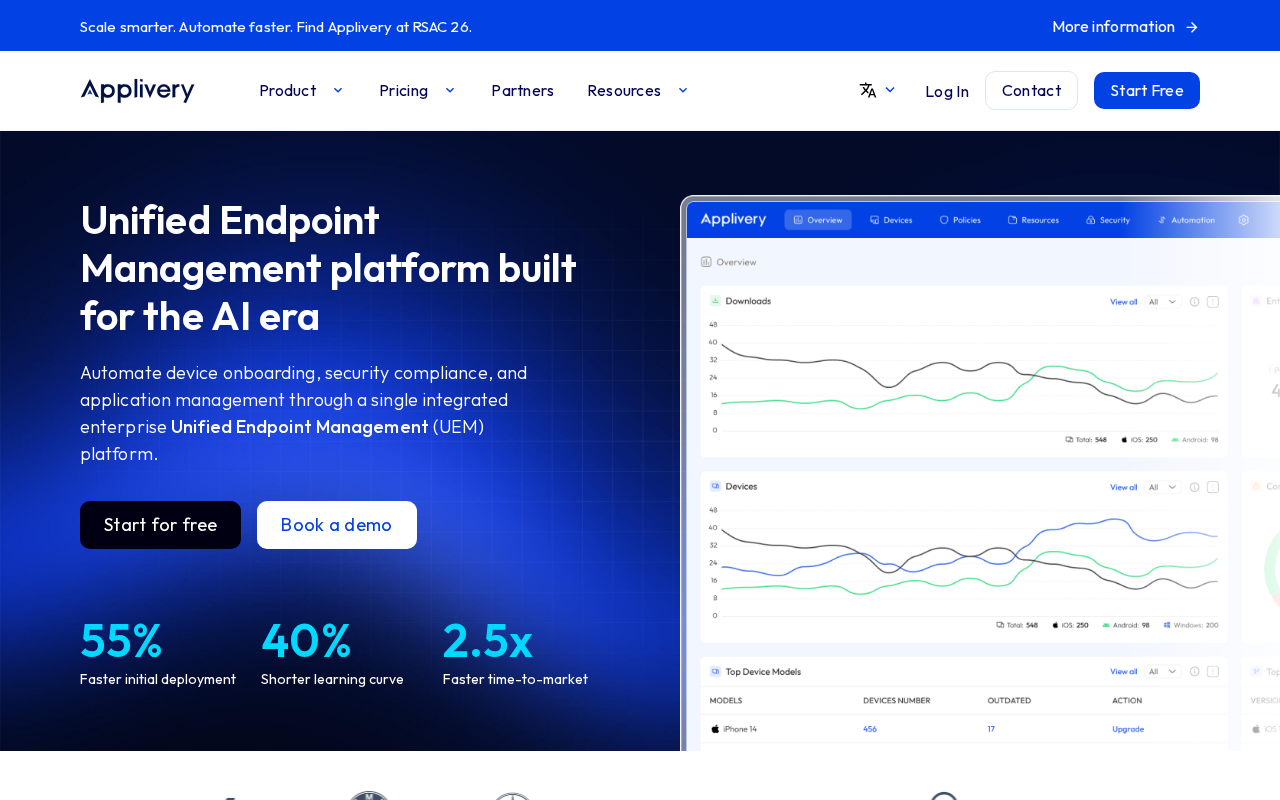Click the Applivery logo in the site header

[137, 91]
